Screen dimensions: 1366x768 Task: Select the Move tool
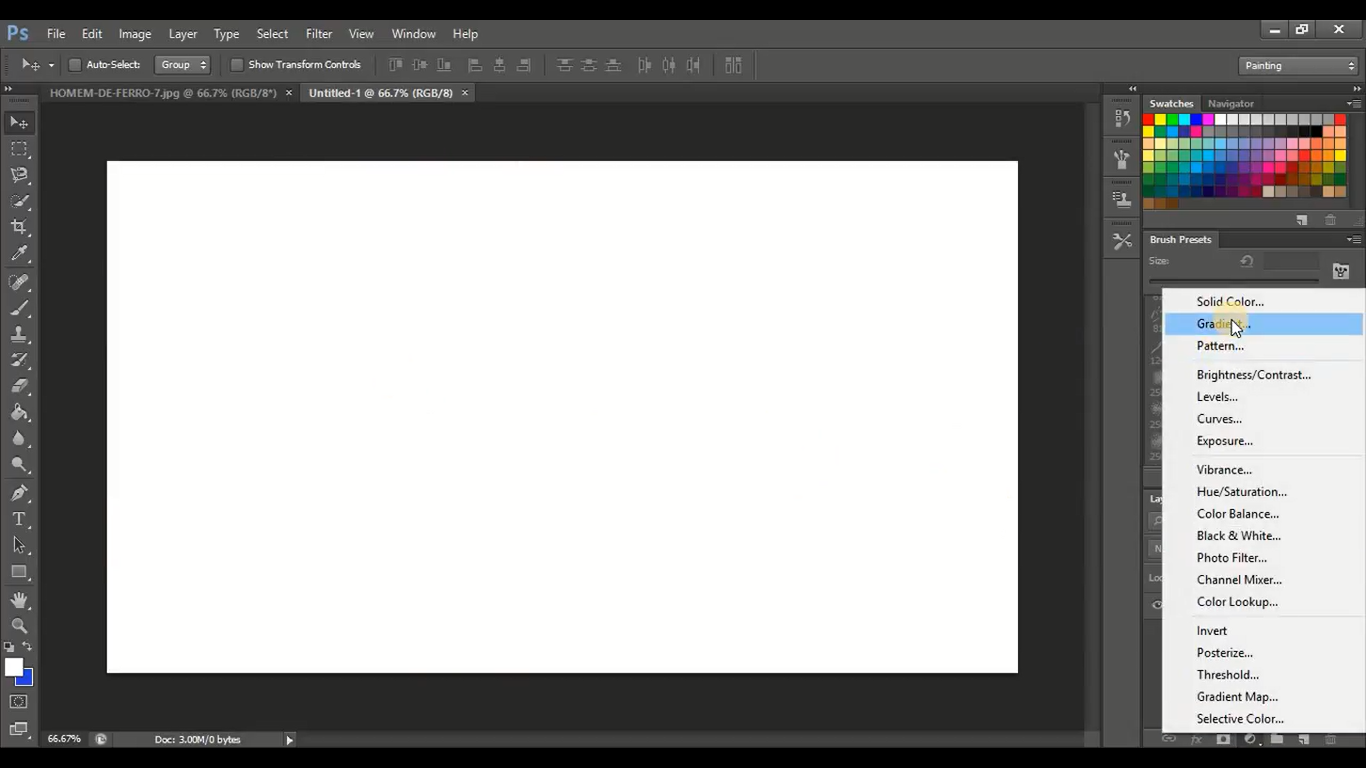(x=19, y=122)
